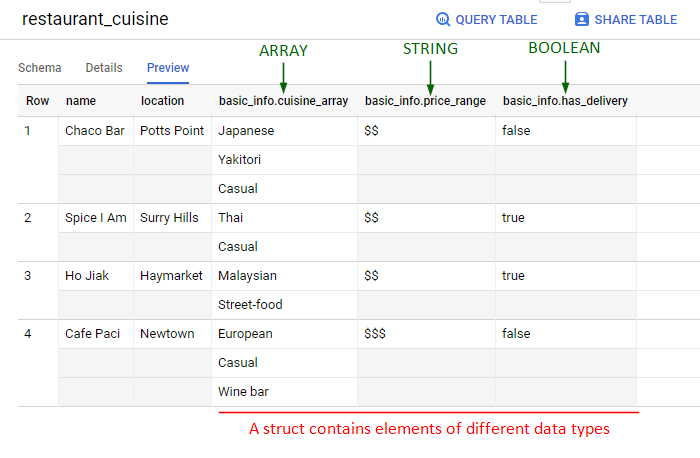Select the Surry Hills location cell
Screen dimensions: 700x458
tap(172, 218)
